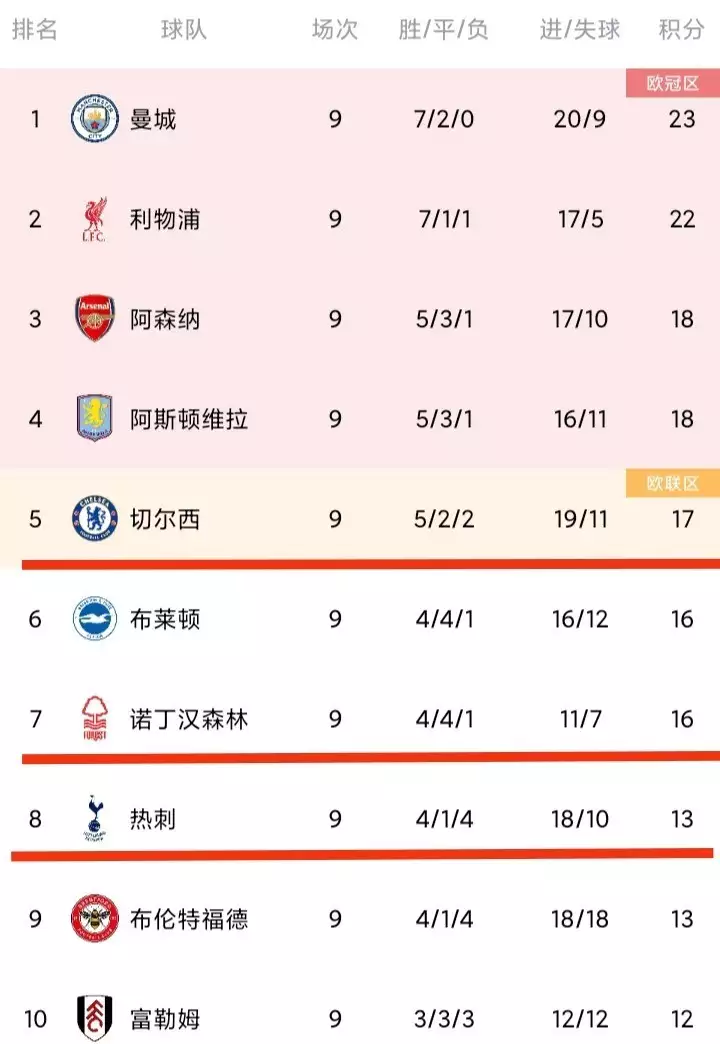Click the 排名 column header
The width and height of the screenshot is (720, 1044).
35,30
